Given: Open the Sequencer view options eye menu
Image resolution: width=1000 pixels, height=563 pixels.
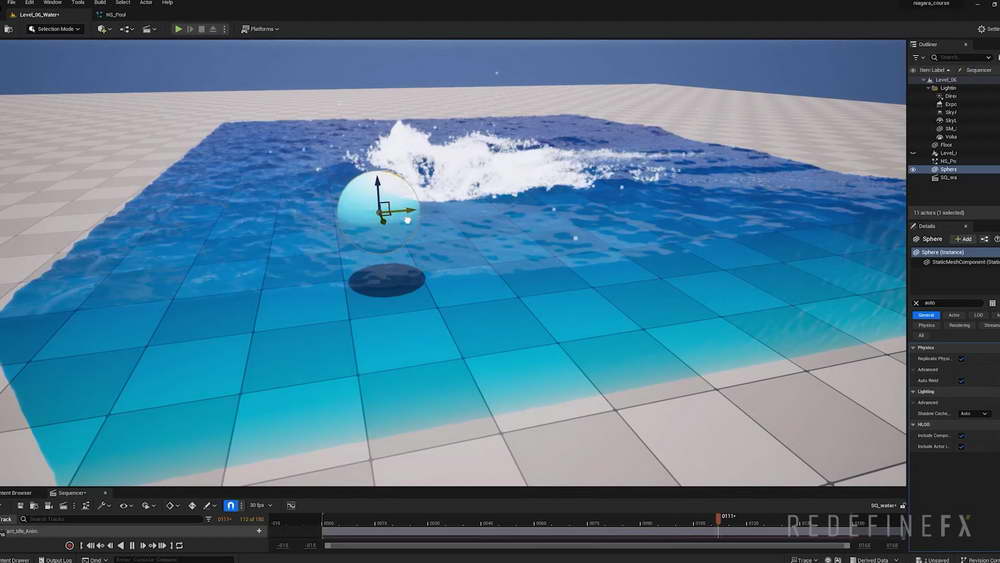Looking at the screenshot, I should coord(126,506).
